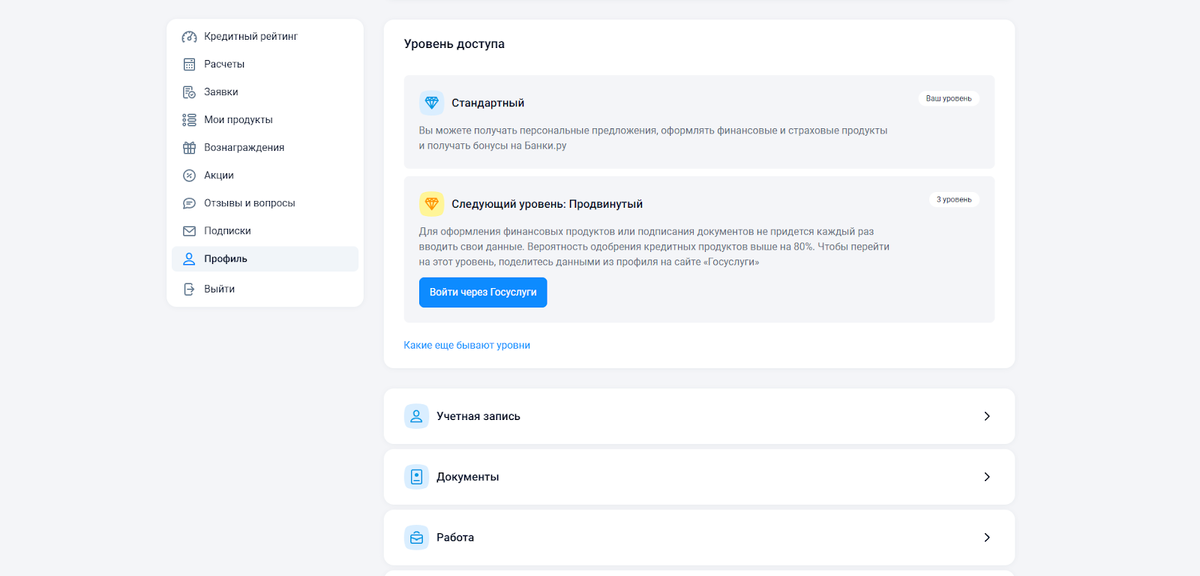
Task: Click the description starting with Для оформления финансовых
Action: 654,246
